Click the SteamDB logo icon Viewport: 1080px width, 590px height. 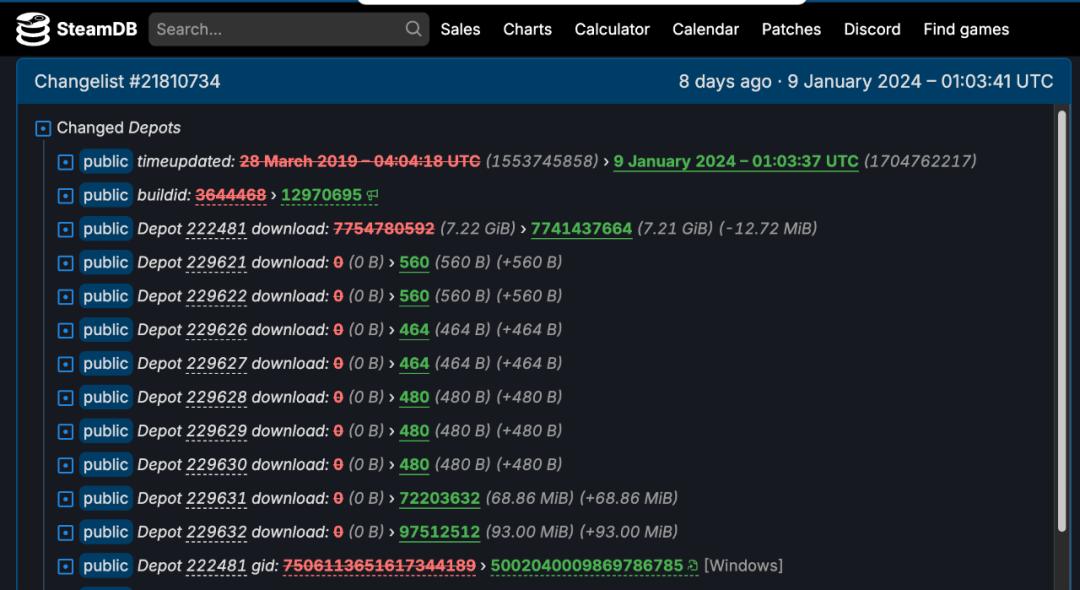[33, 30]
